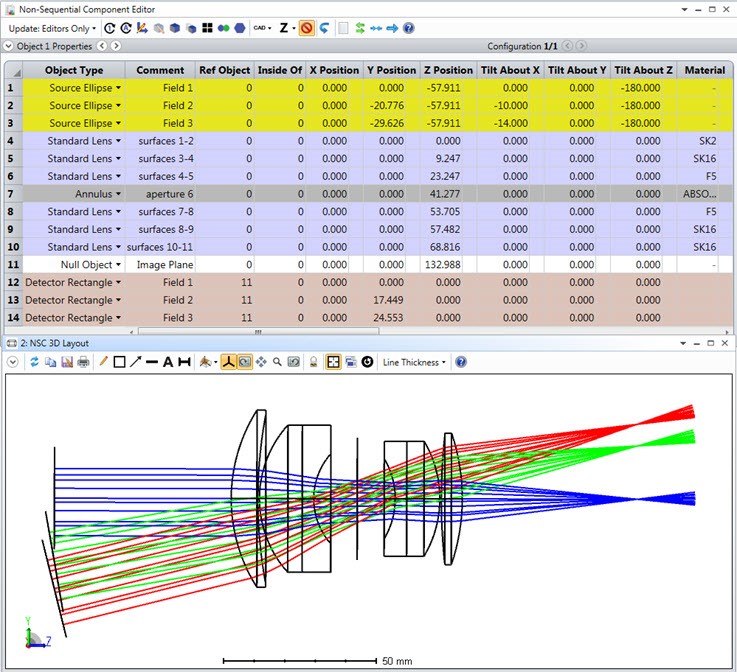Go to previous object properties arrow
This screenshot has width=737, height=672.
[x=102, y=46]
